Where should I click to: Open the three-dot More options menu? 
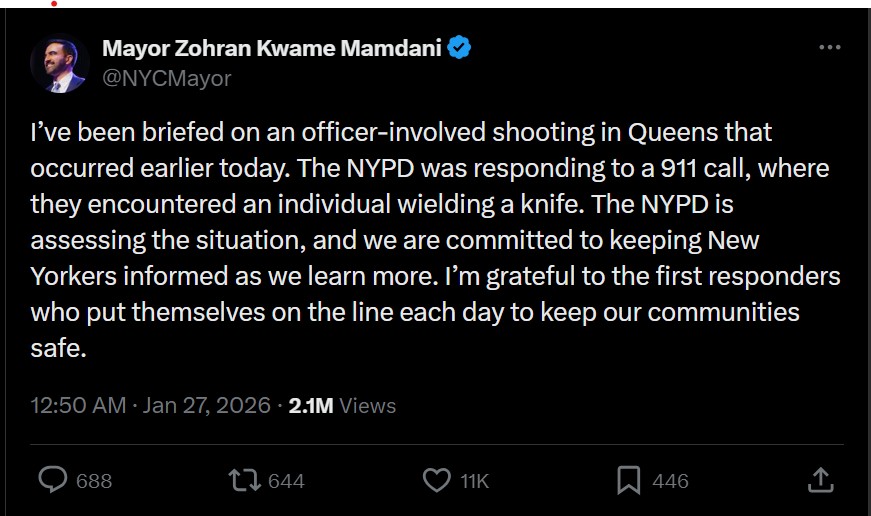[x=830, y=47]
